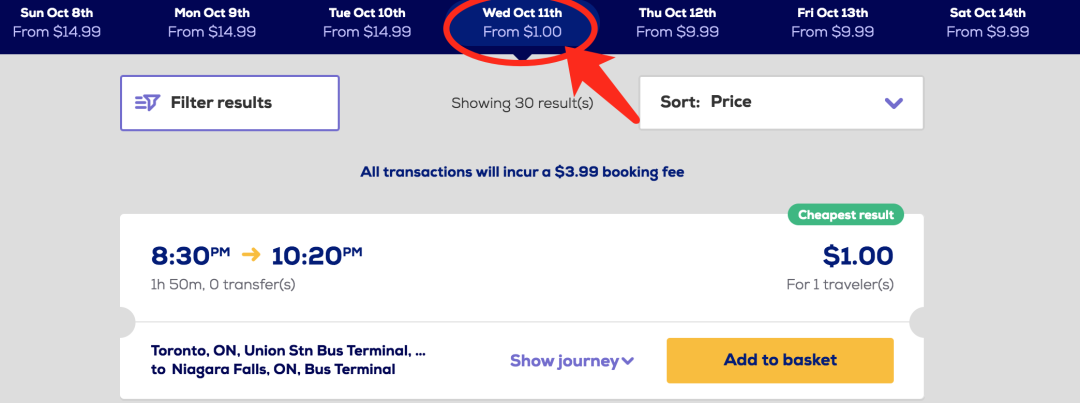Screen dimensions: 1080x403
Task: Click the 8:30PM departure time
Action: coord(191,256)
